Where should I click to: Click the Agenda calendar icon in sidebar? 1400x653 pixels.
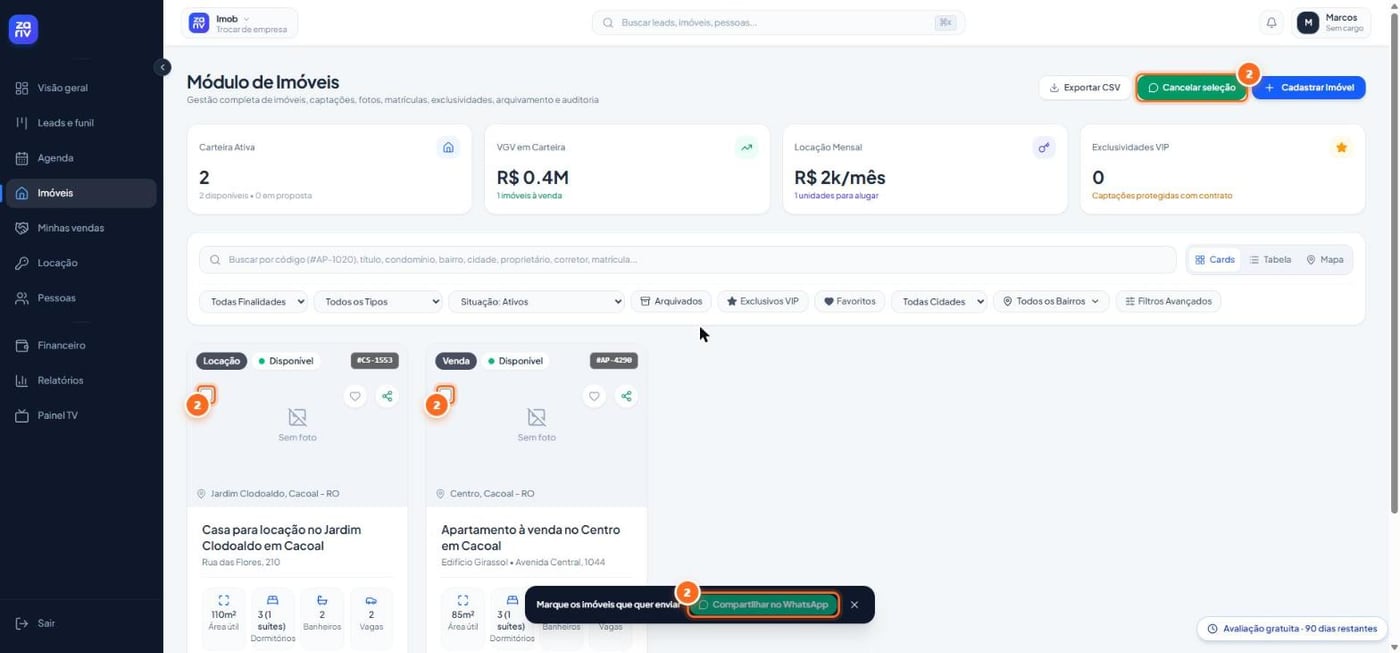(x=22, y=158)
